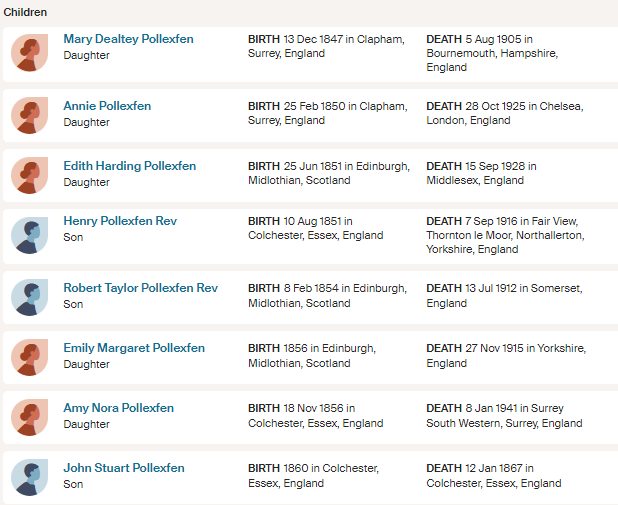Click the Children section heading
The image size is (618, 505).
coord(25,12)
